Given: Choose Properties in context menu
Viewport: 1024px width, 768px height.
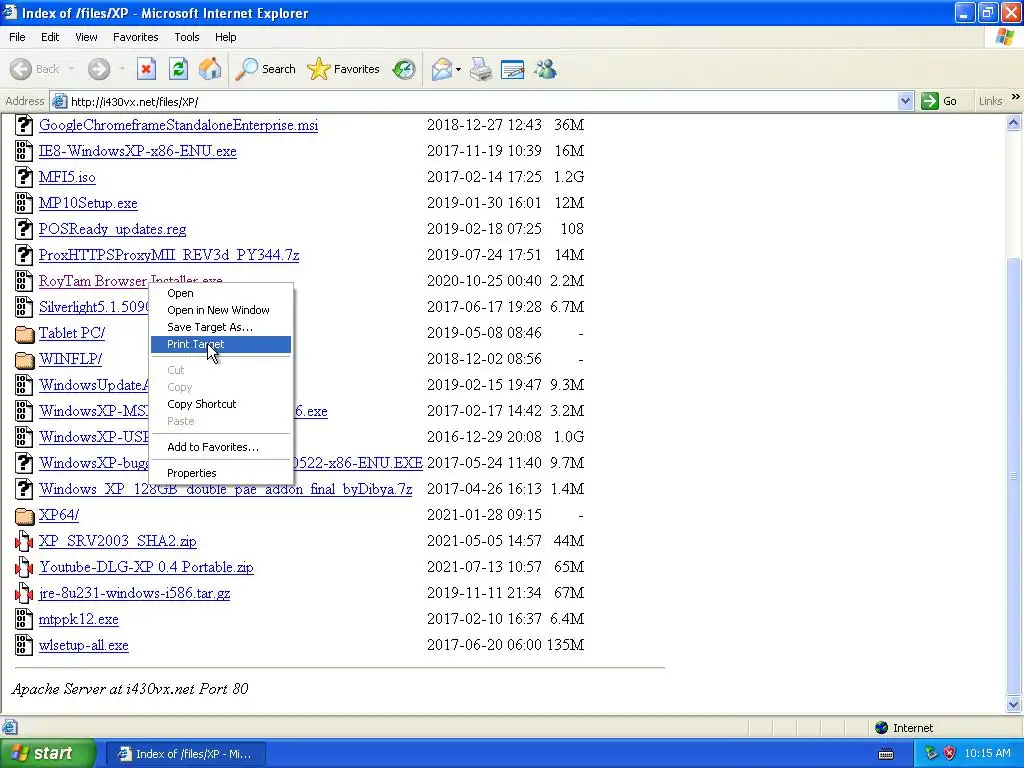Looking at the screenshot, I should [x=221, y=473].
